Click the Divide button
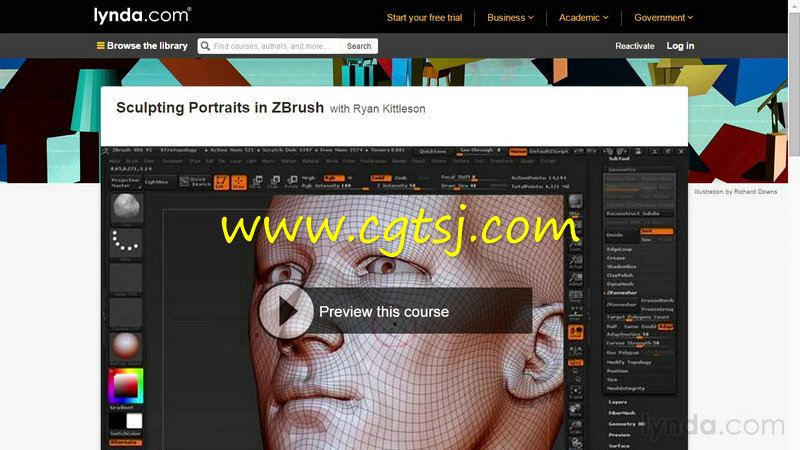The height and width of the screenshot is (450, 800). click(x=621, y=235)
